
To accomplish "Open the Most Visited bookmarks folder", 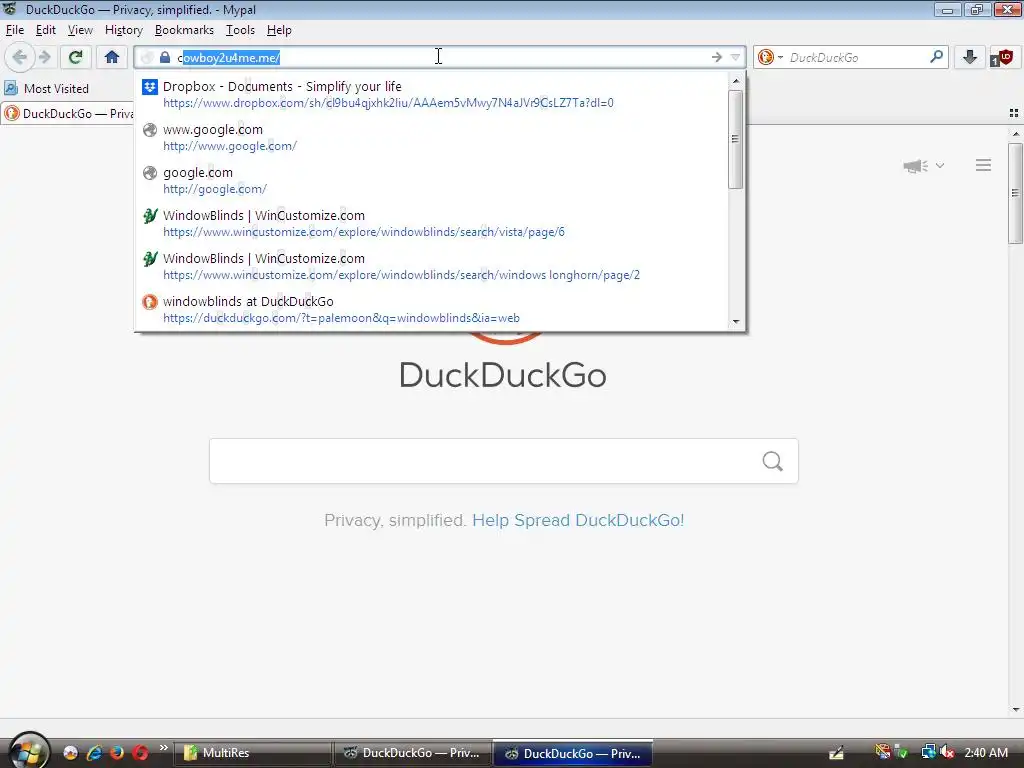I will point(46,88).
